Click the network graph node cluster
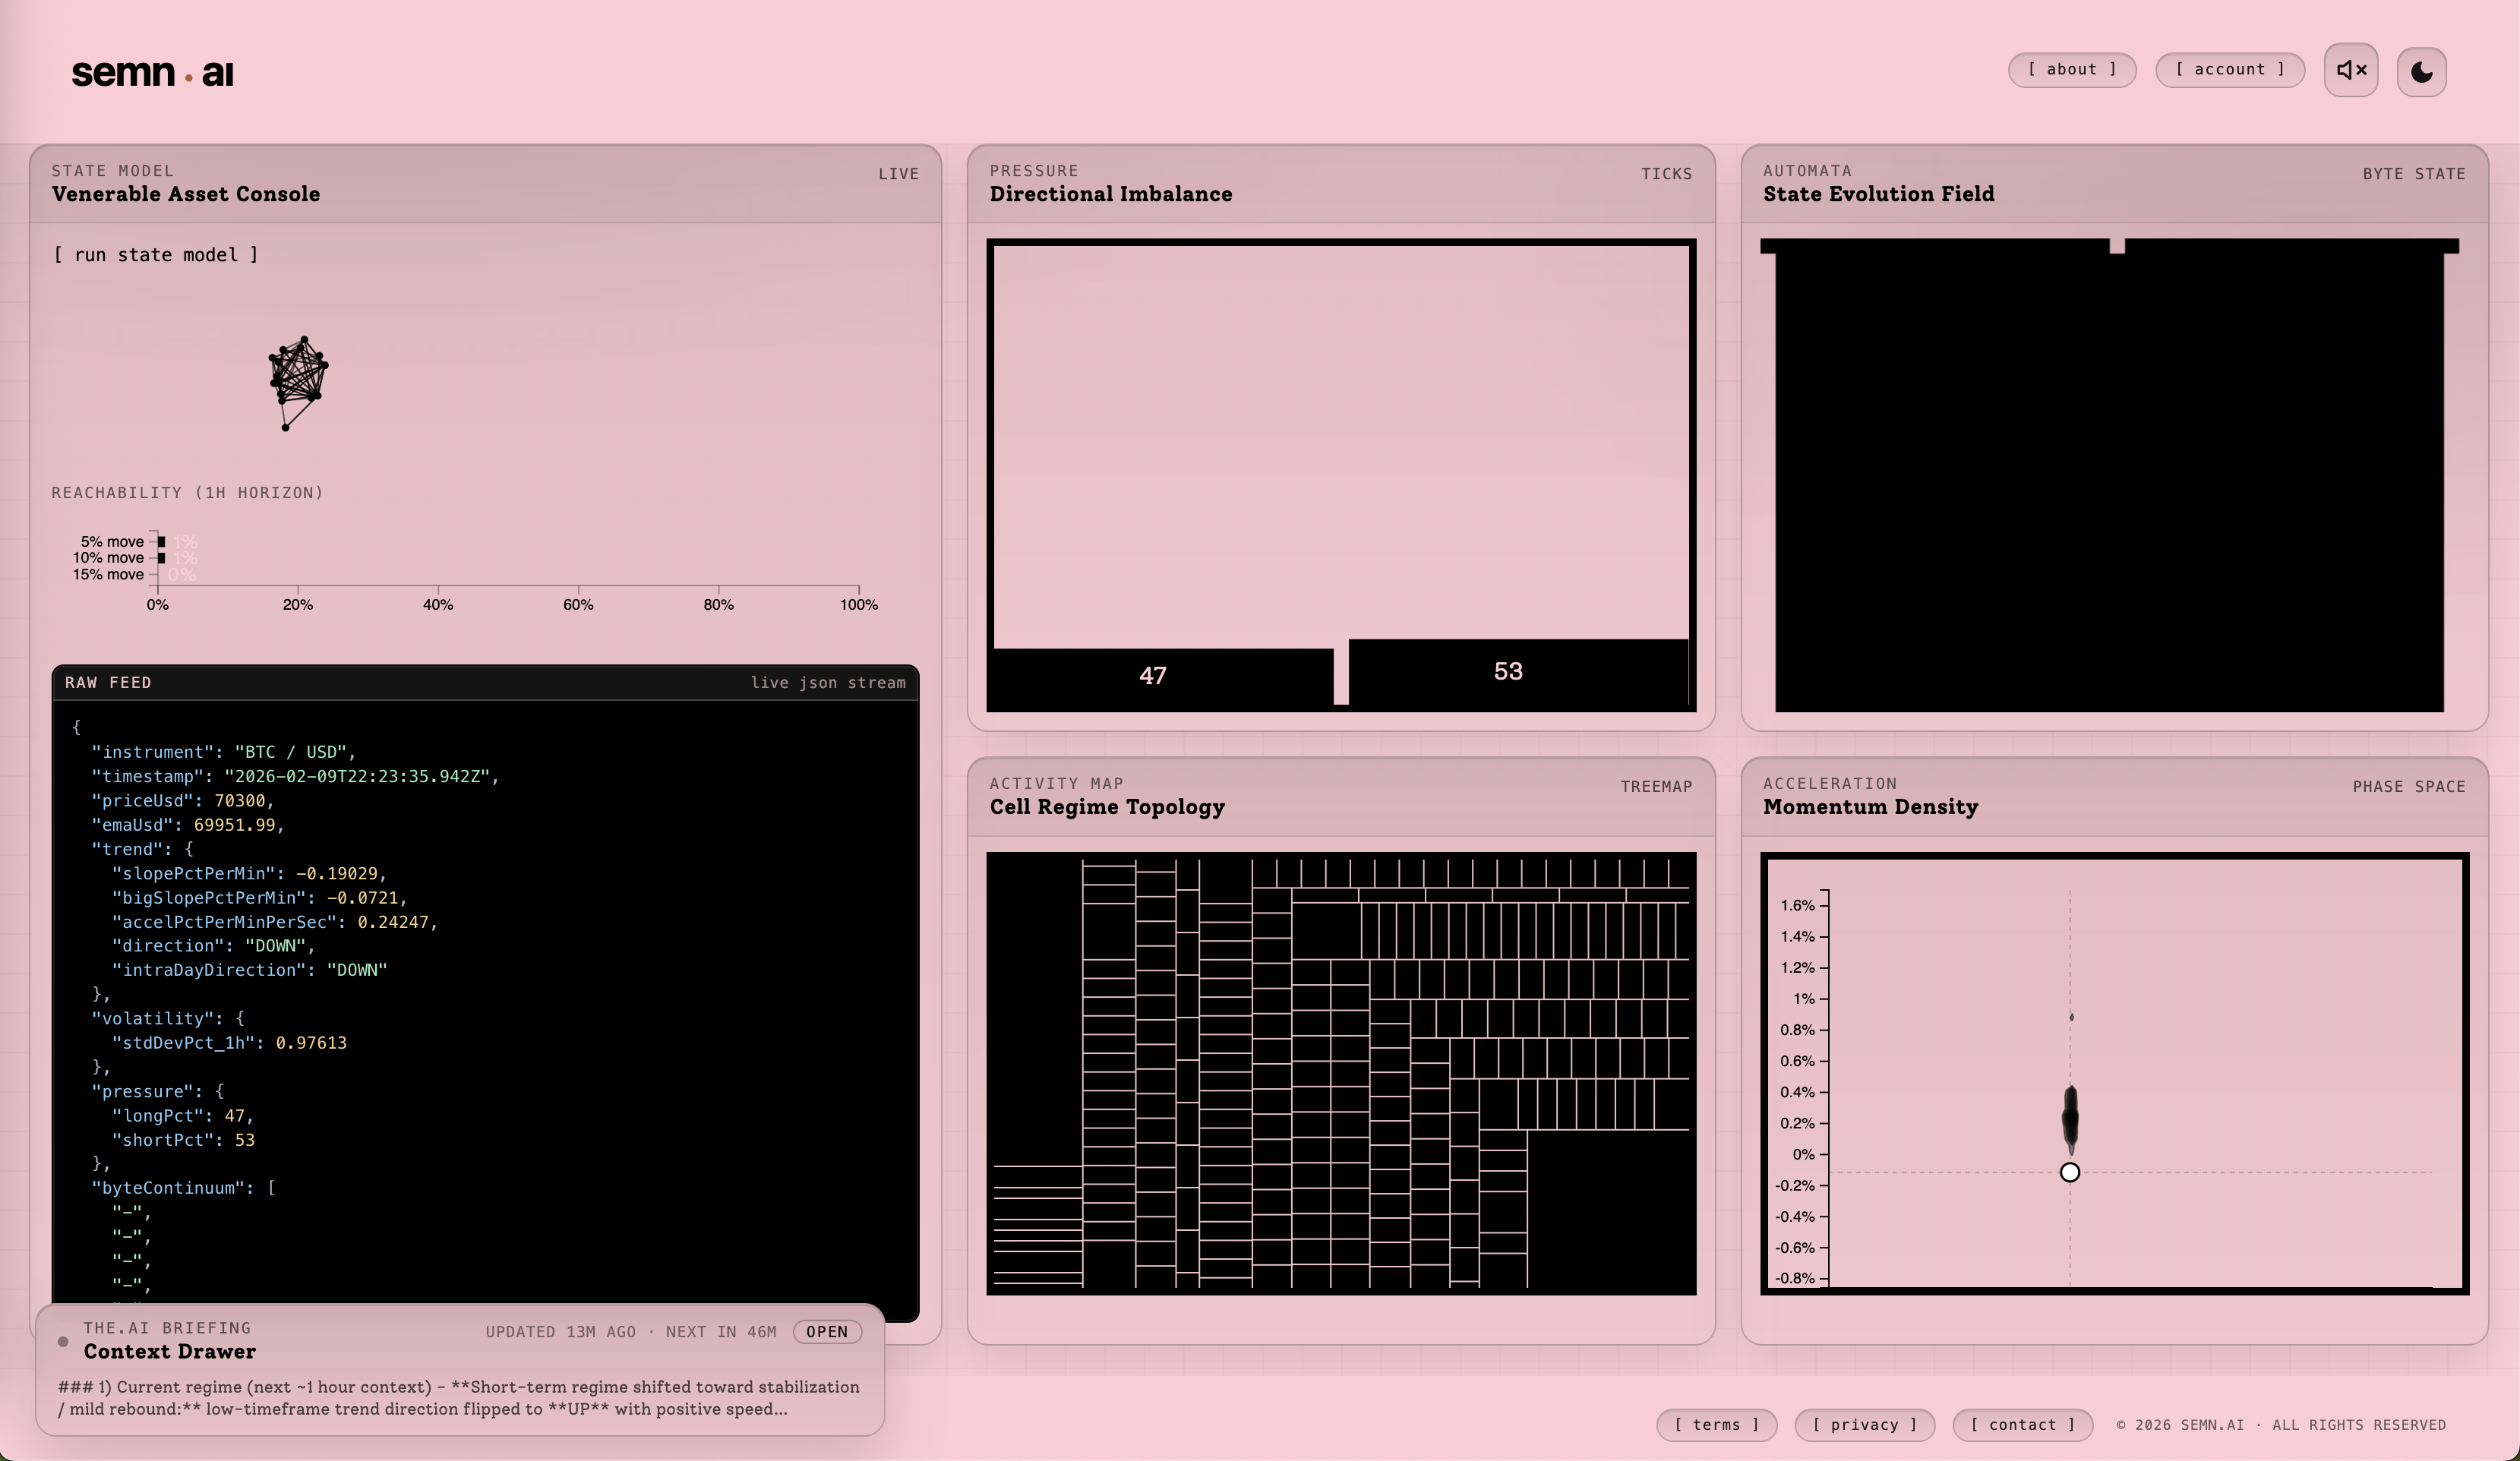 (x=298, y=375)
